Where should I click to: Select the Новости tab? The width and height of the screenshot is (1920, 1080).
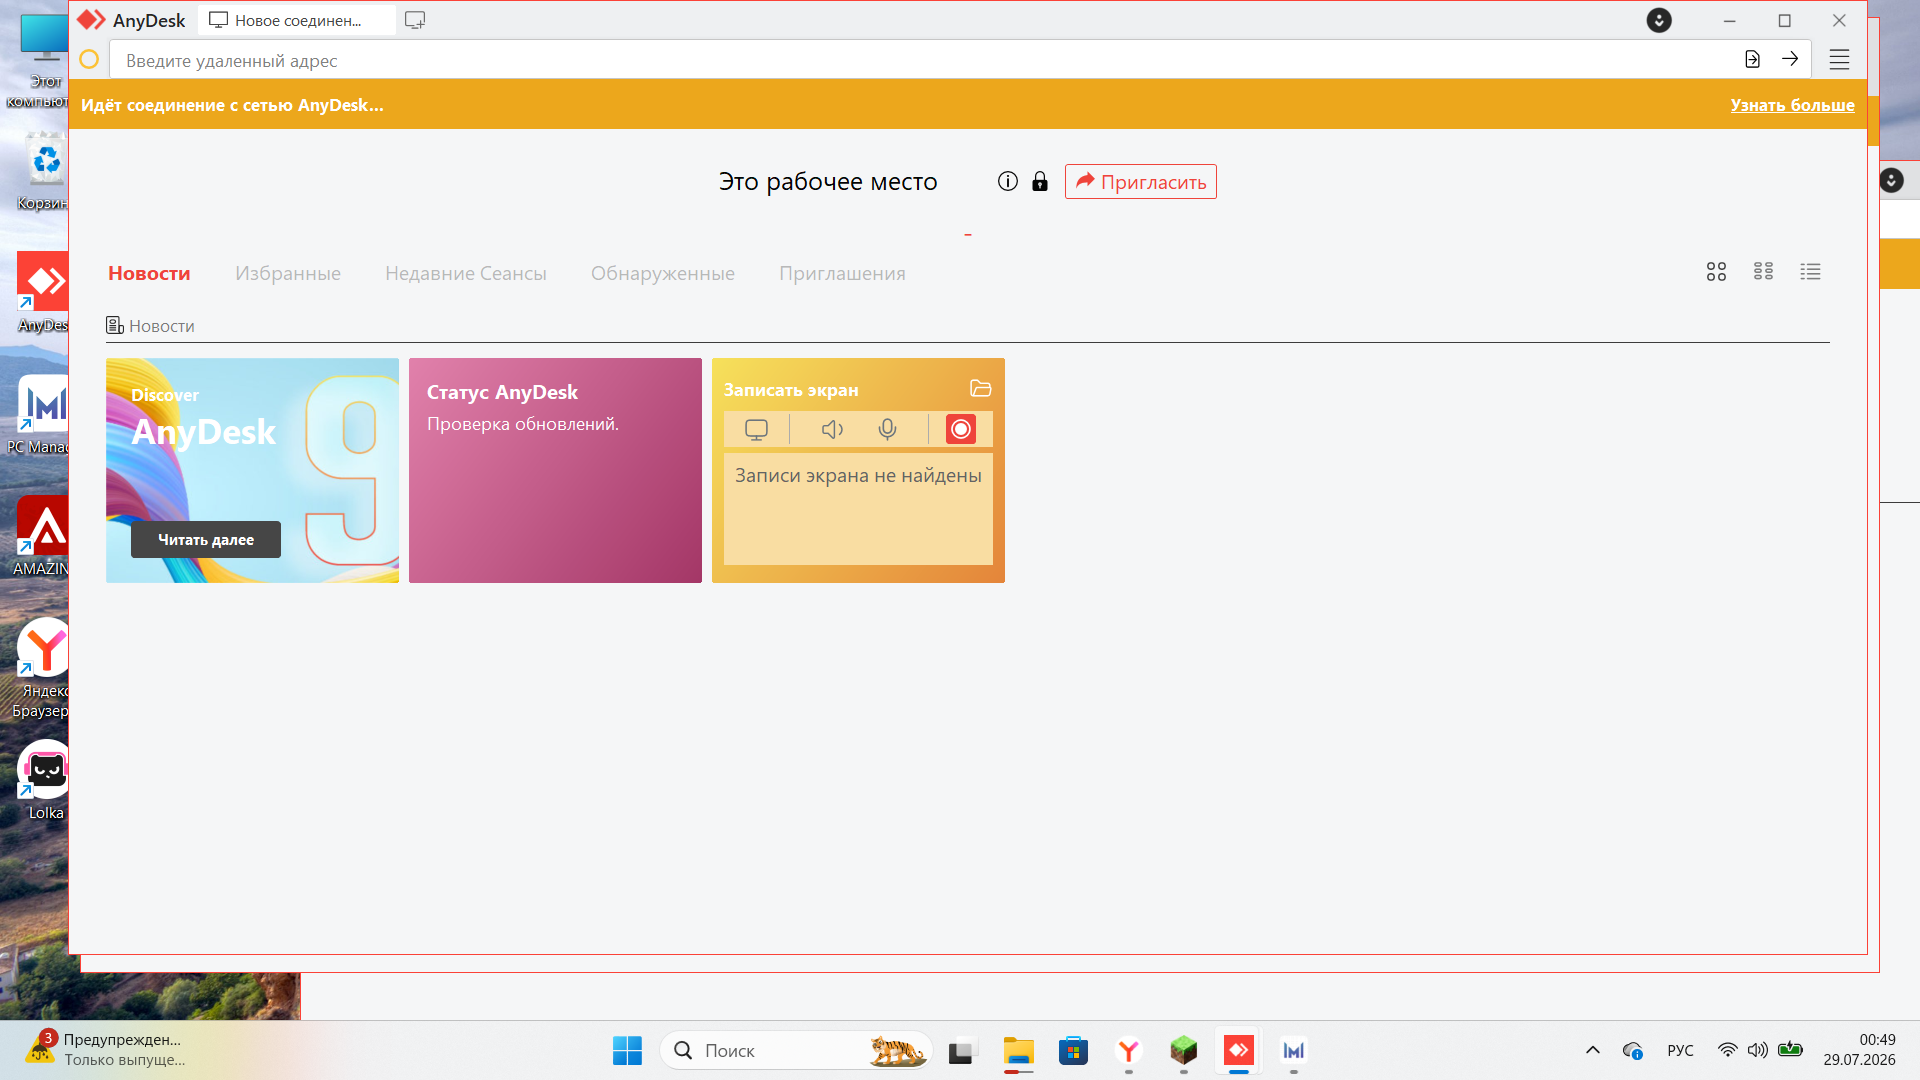149,273
